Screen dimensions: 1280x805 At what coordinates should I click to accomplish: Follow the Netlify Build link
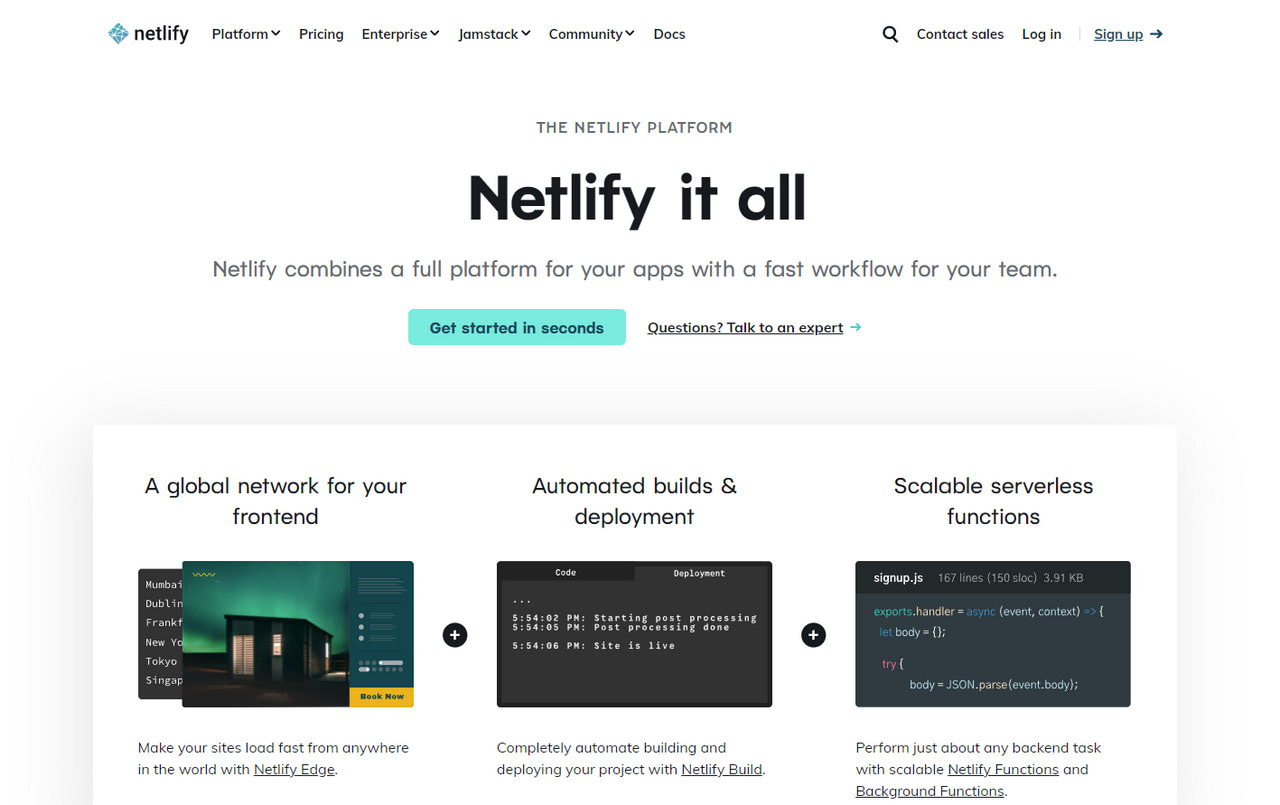(722, 769)
